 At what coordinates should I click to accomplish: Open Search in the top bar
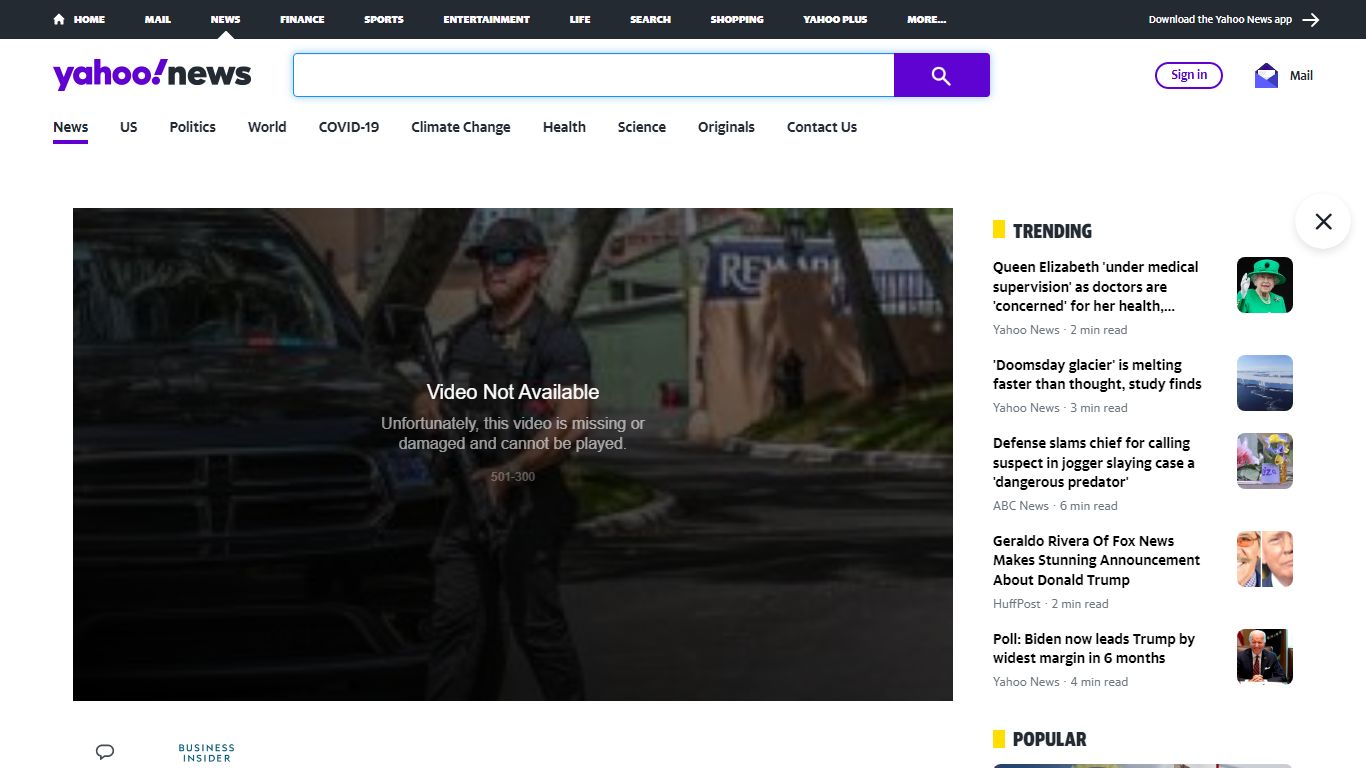click(650, 19)
